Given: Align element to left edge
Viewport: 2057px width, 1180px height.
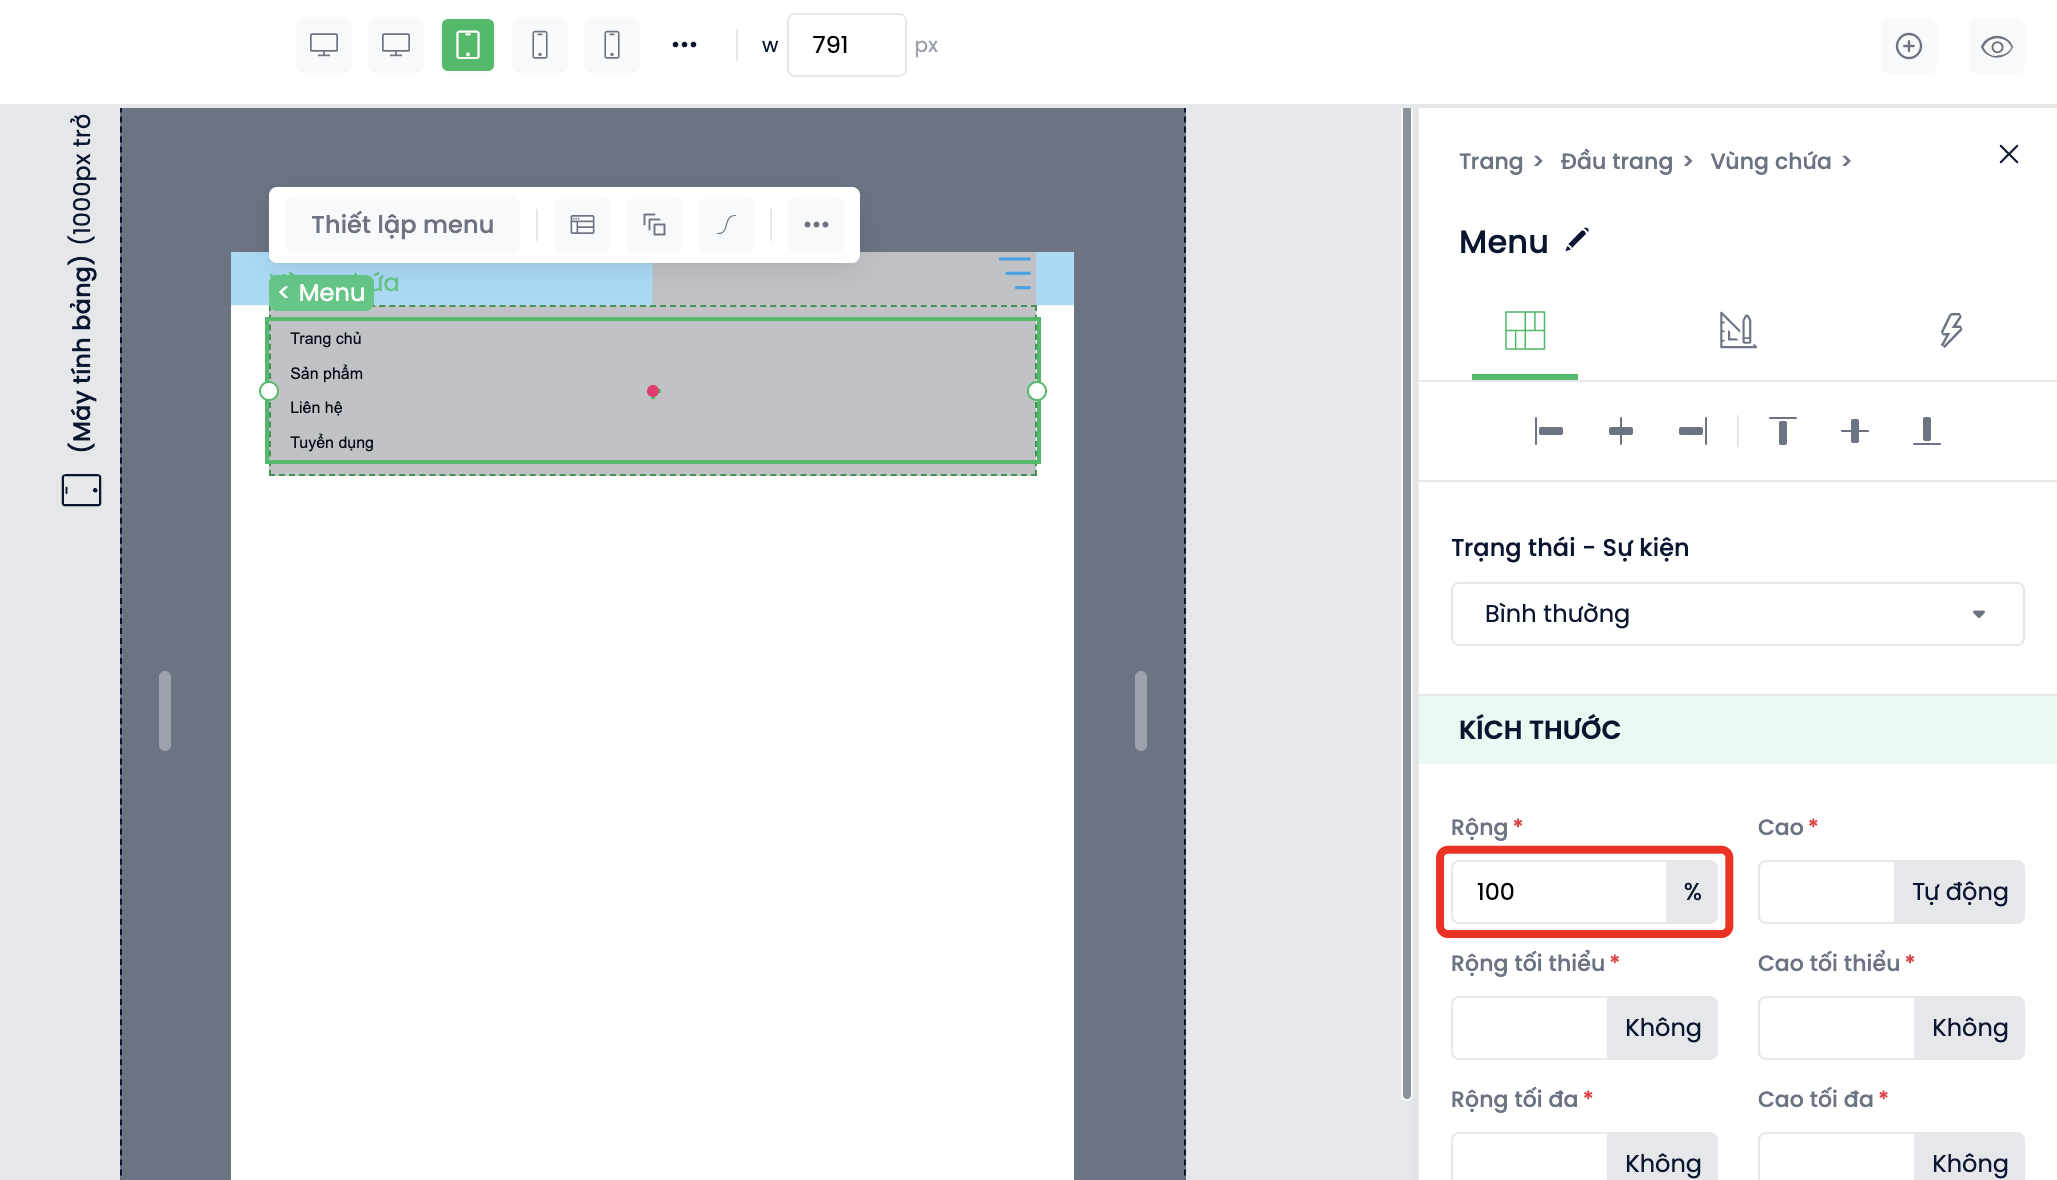Looking at the screenshot, I should click(x=1548, y=431).
